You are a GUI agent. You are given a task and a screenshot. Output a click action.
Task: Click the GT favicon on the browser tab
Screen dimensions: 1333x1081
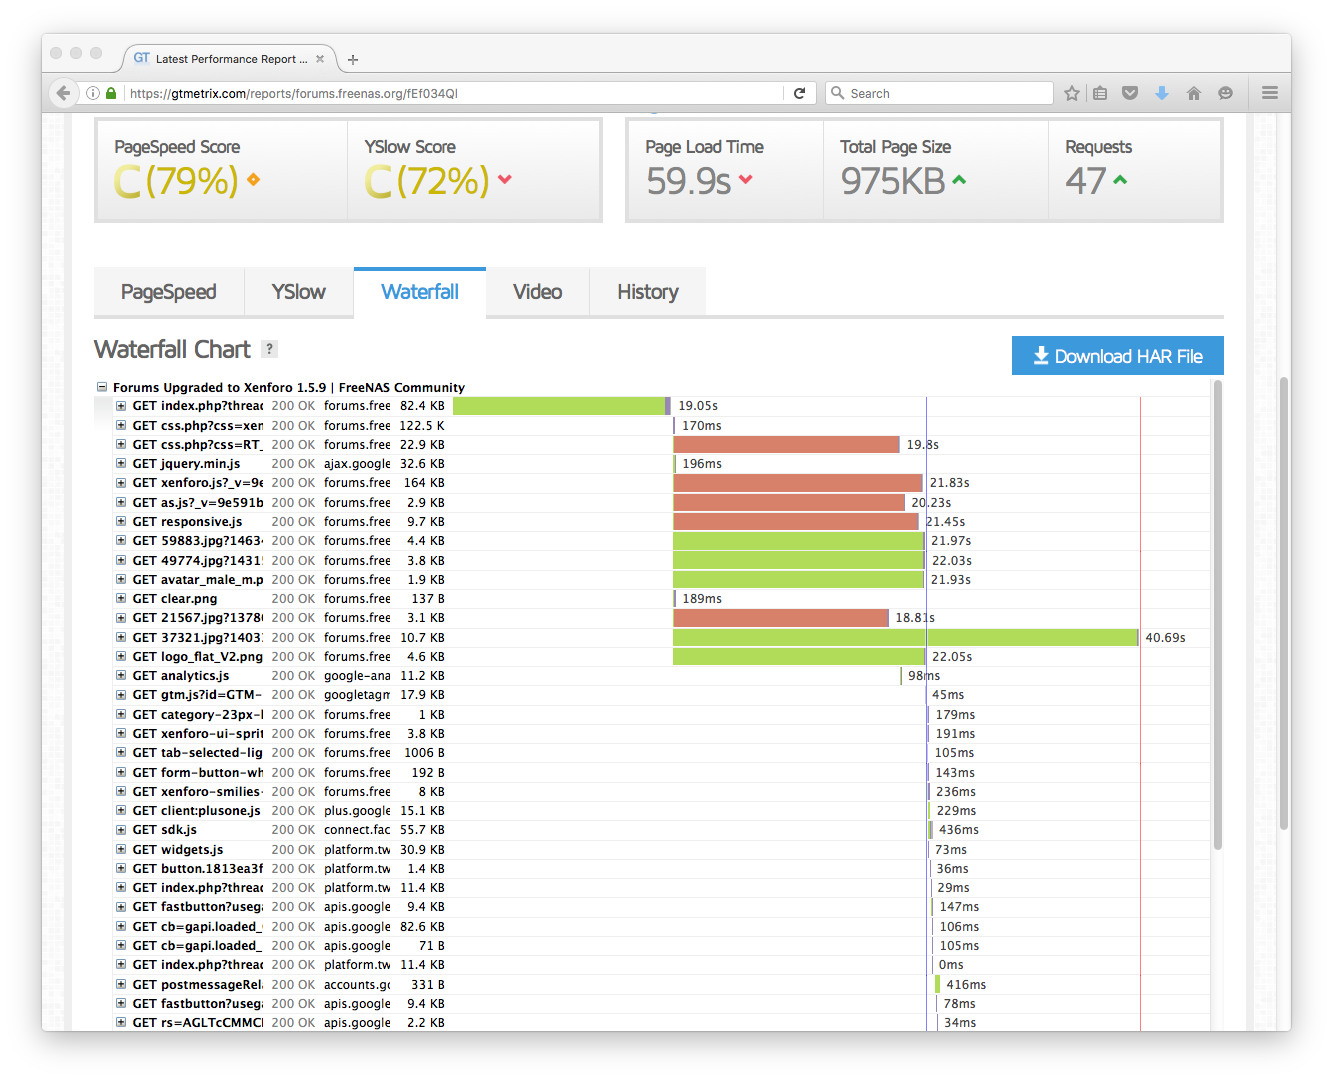pos(142,58)
